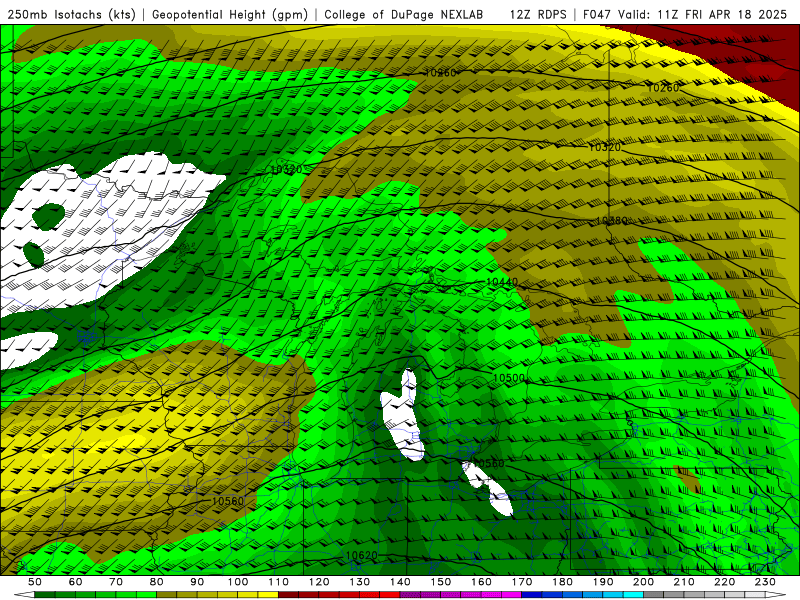Click the 230 value on the color scale
The height and width of the screenshot is (600, 800).
tap(765, 582)
